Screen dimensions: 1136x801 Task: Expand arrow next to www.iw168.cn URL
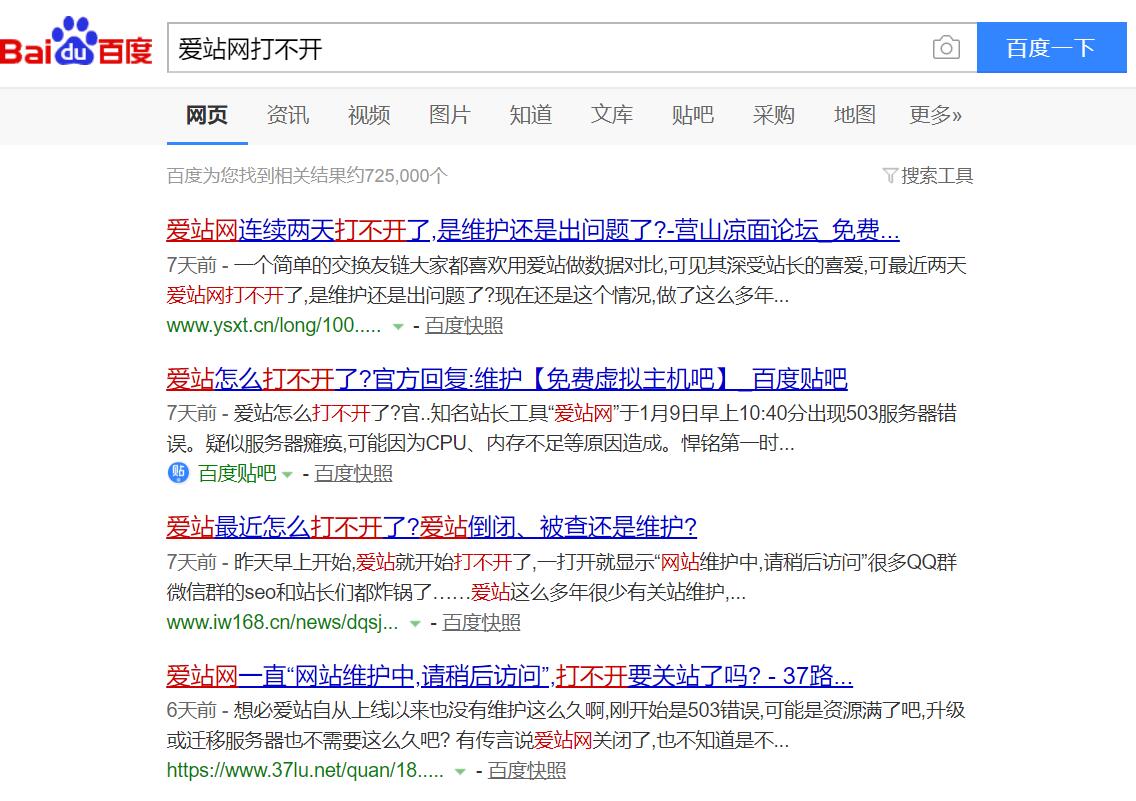coord(415,624)
